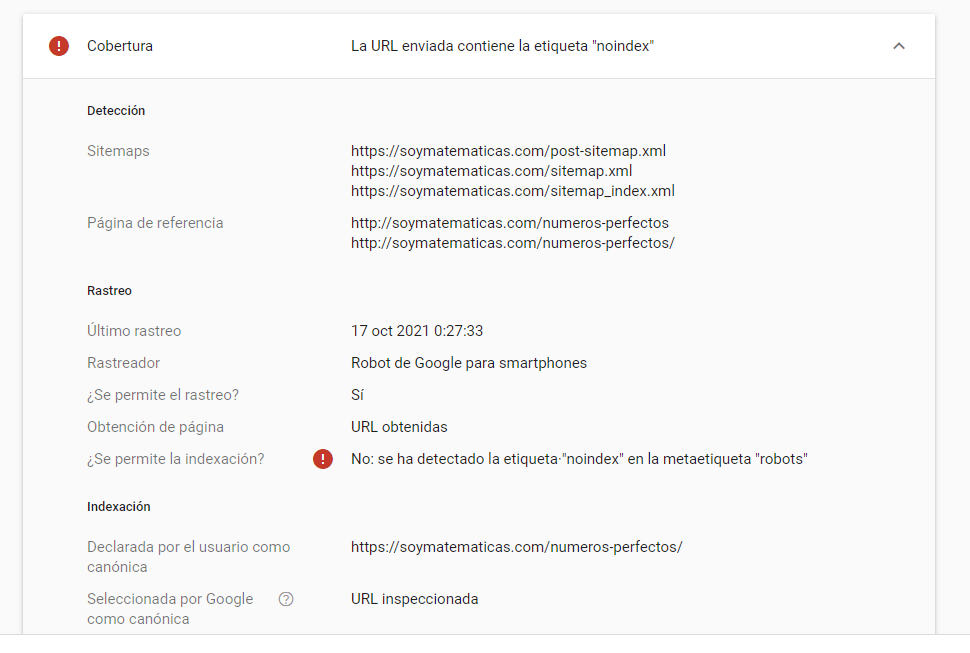Click the 'URL inspeccionada' value
This screenshot has width=970, height=653.
click(414, 599)
